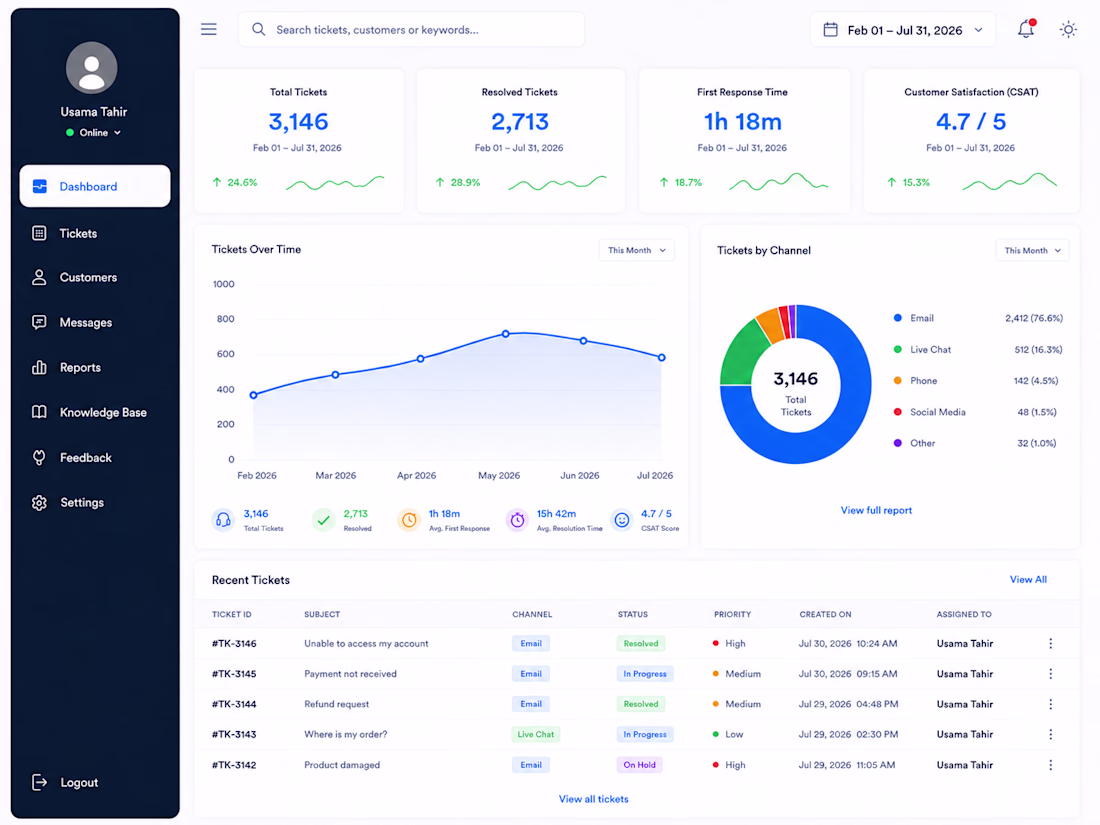Click the May 2026 data point on chart
The image size is (1100, 825).
click(505, 334)
